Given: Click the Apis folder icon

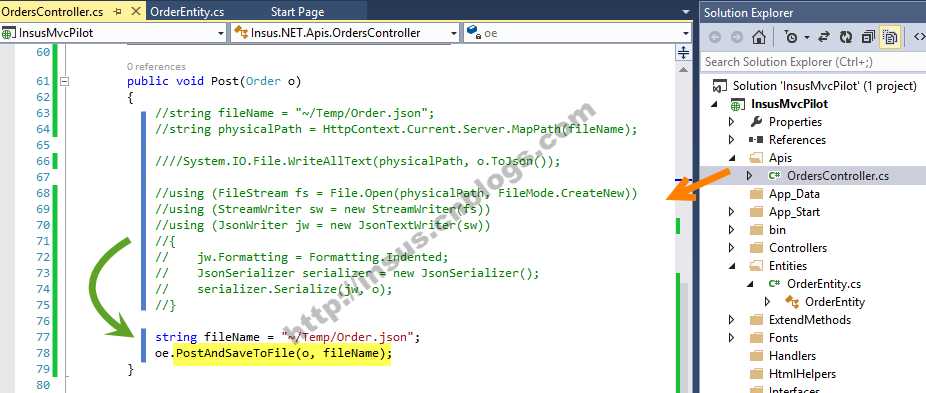Looking at the screenshot, I should [756, 158].
